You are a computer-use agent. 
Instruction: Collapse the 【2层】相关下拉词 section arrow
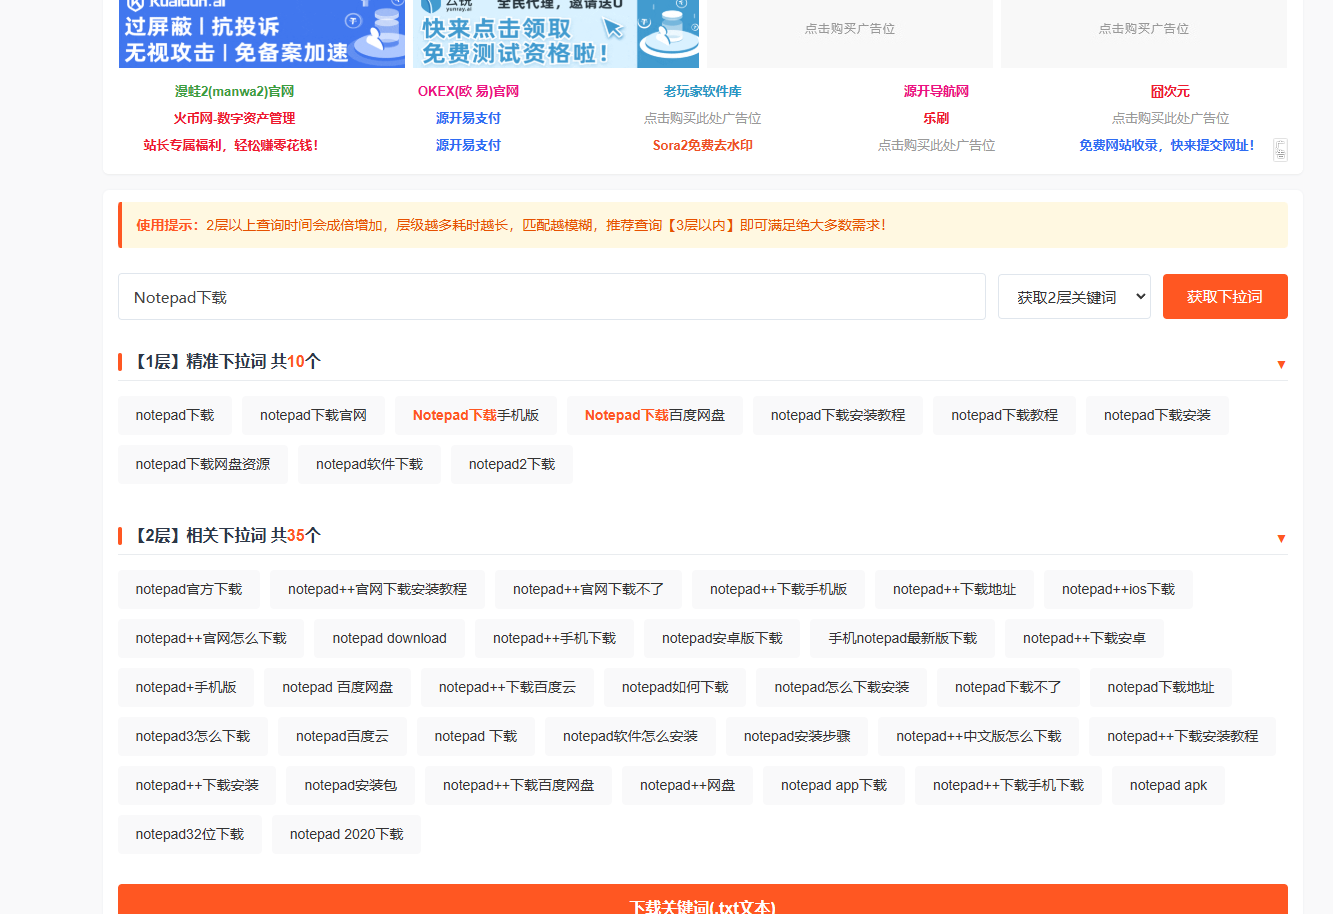(1281, 538)
